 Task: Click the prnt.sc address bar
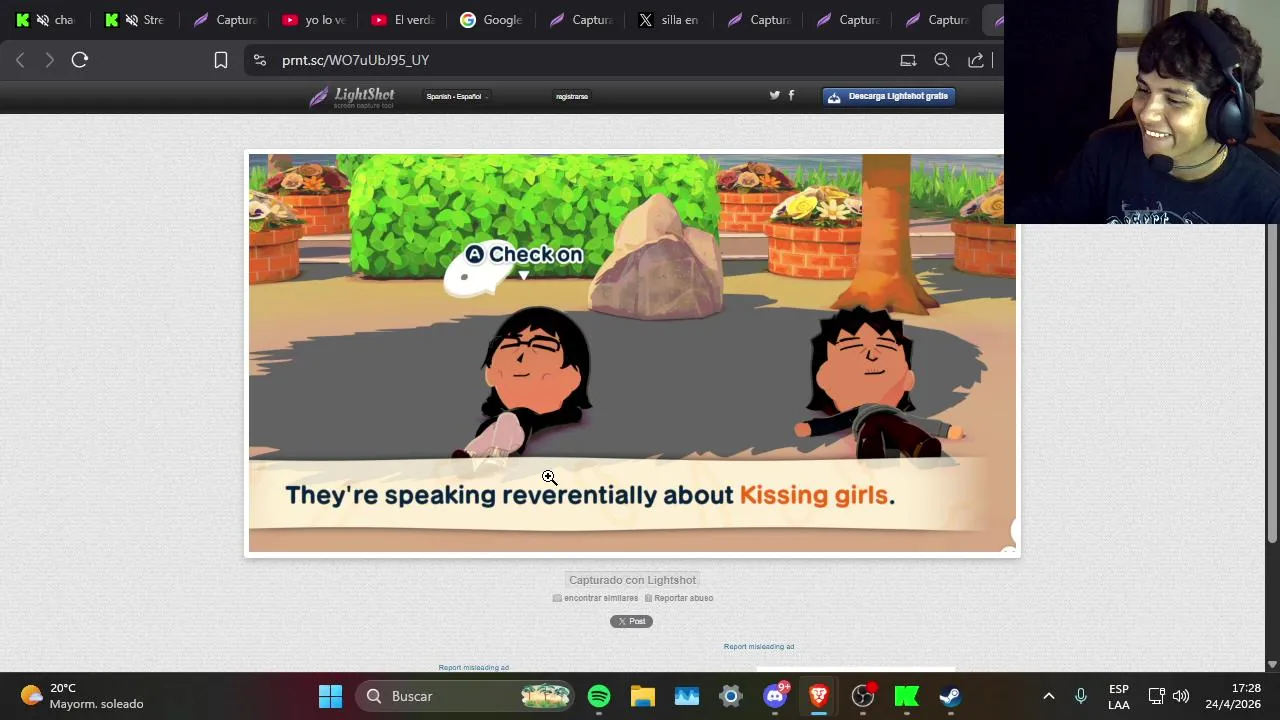coord(570,60)
